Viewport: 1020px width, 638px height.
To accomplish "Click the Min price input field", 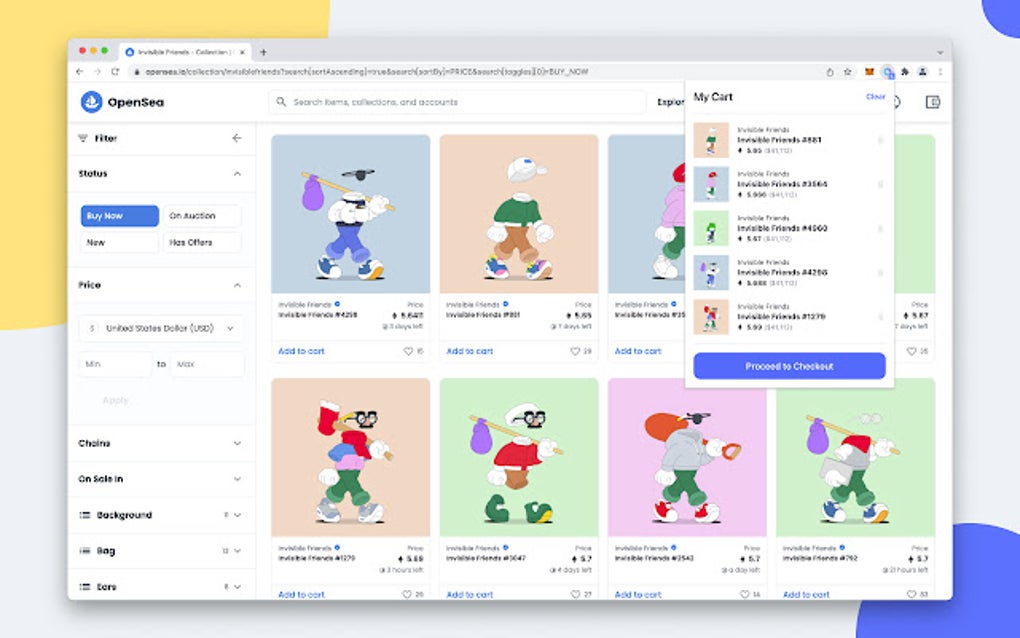I will pos(114,364).
